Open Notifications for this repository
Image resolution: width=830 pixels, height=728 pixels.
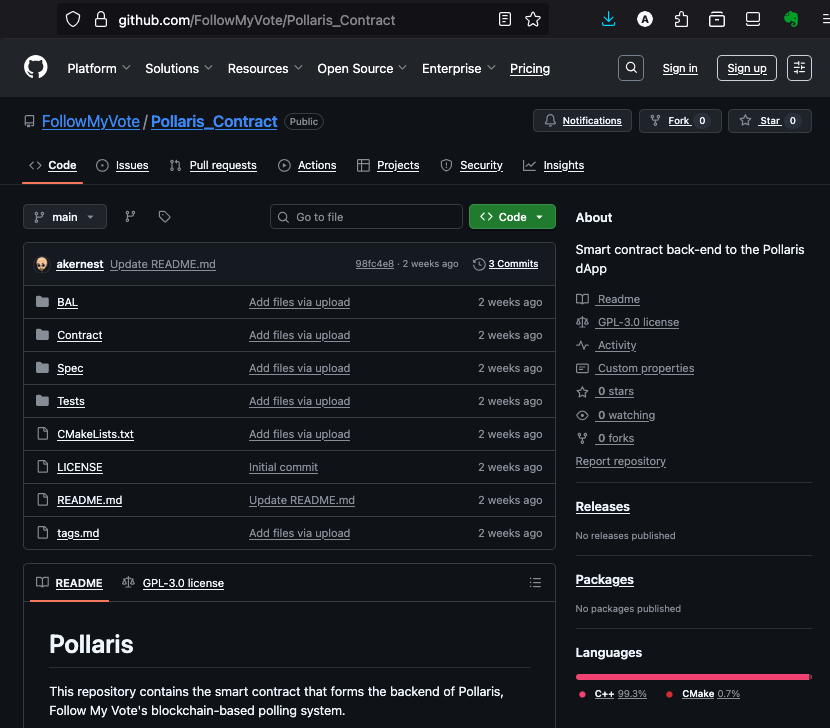(x=582, y=121)
